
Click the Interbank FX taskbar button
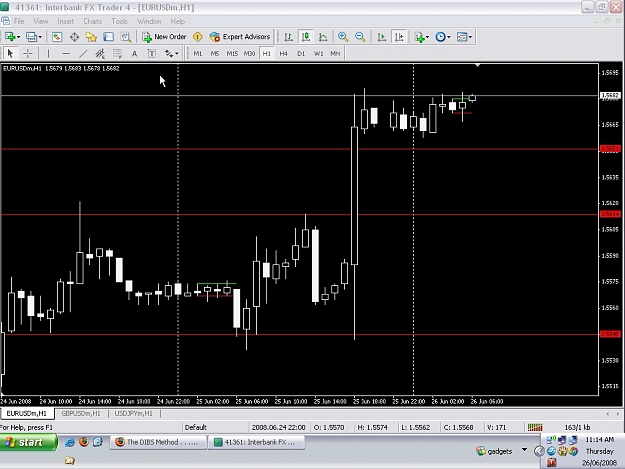[256, 442]
